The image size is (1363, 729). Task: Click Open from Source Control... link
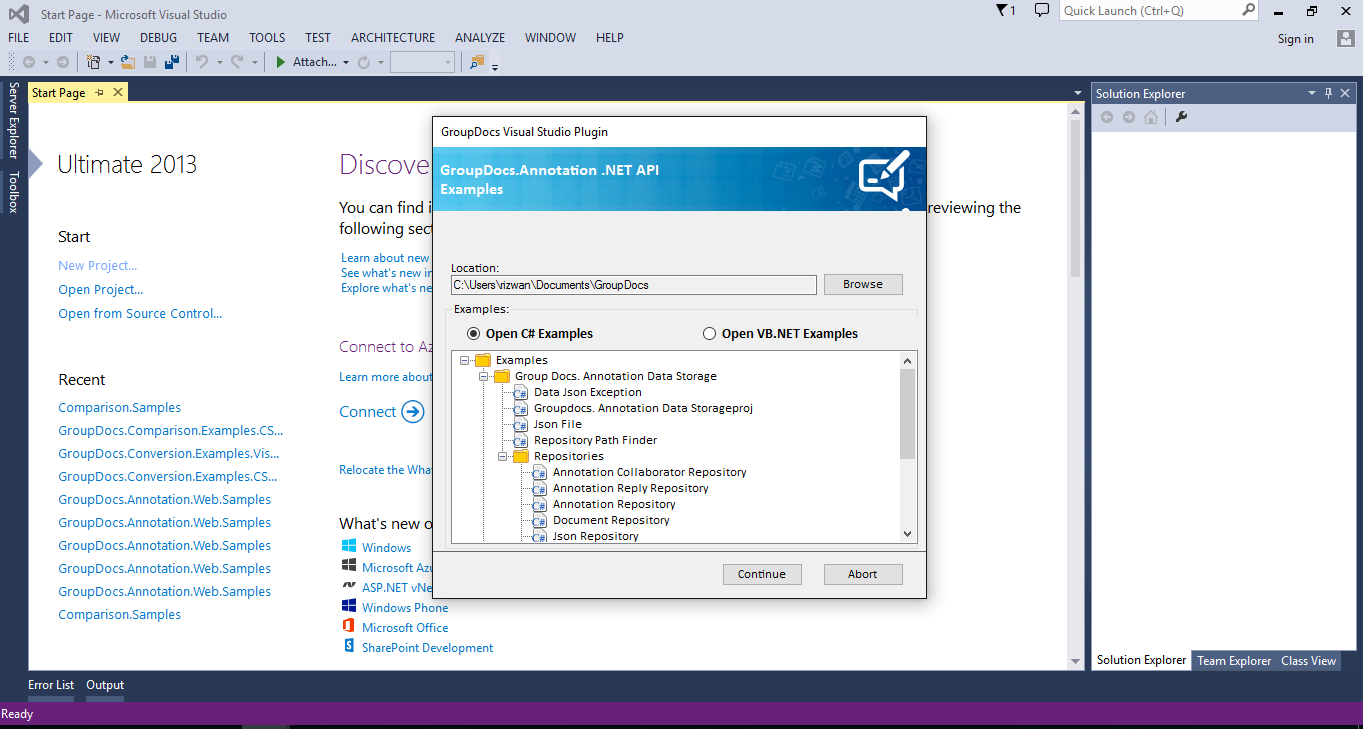(x=140, y=313)
